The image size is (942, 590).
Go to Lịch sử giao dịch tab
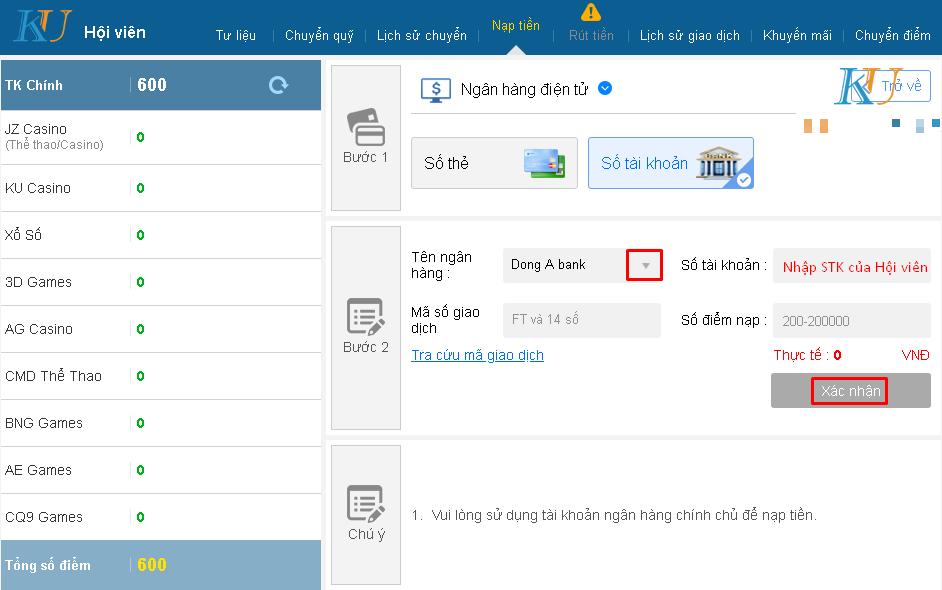coord(690,36)
